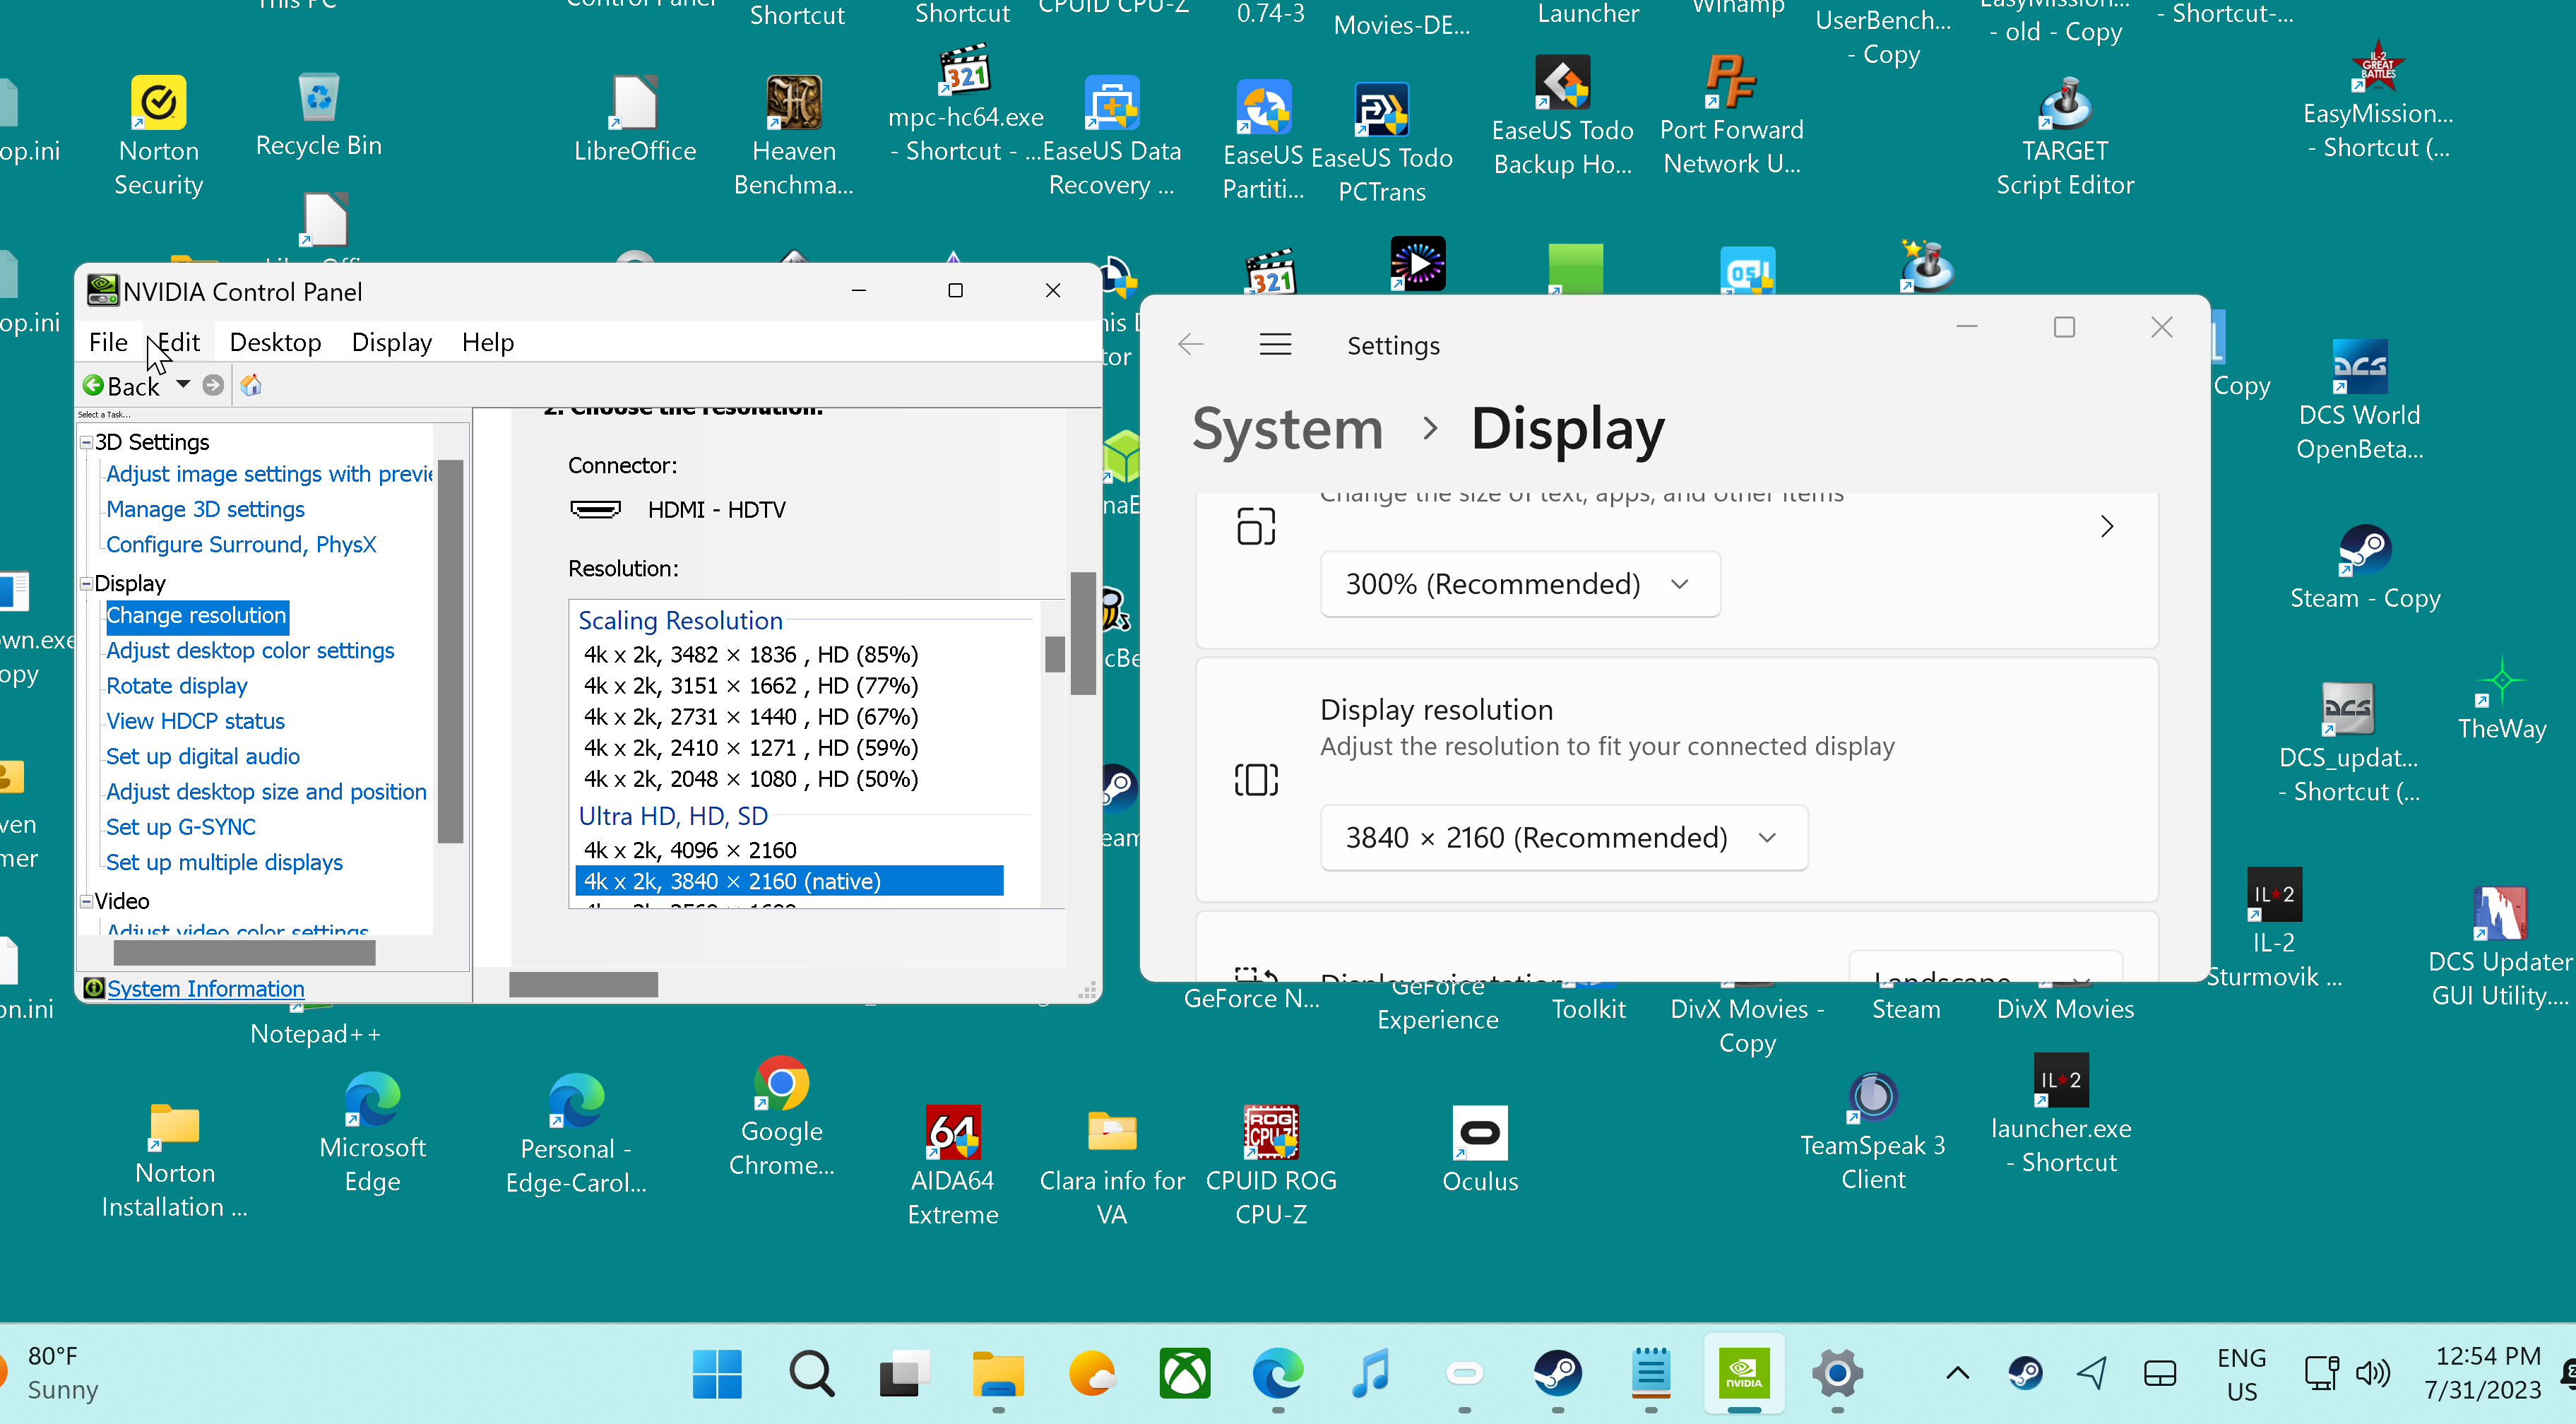Viewport: 2576px width, 1424px height.
Task: Click the Home icon in NVIDIA toolbar
Action: click(x=251, y=385)
